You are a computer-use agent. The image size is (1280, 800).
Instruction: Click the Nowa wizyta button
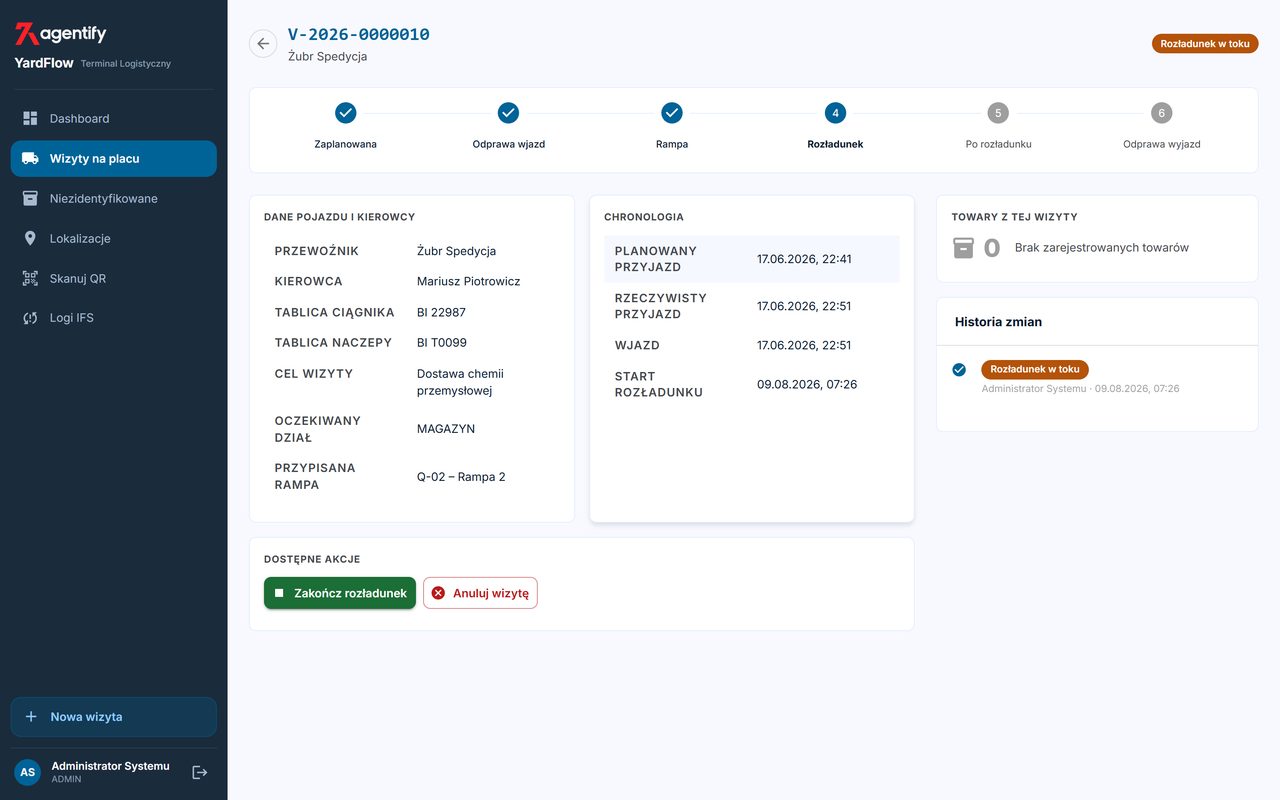114,717
